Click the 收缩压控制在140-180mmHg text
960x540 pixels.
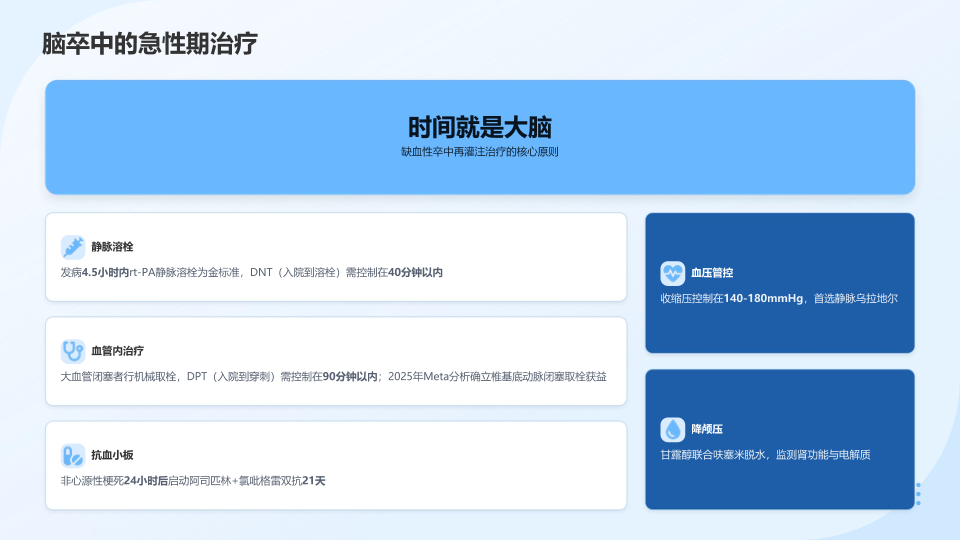pos(779,298)
